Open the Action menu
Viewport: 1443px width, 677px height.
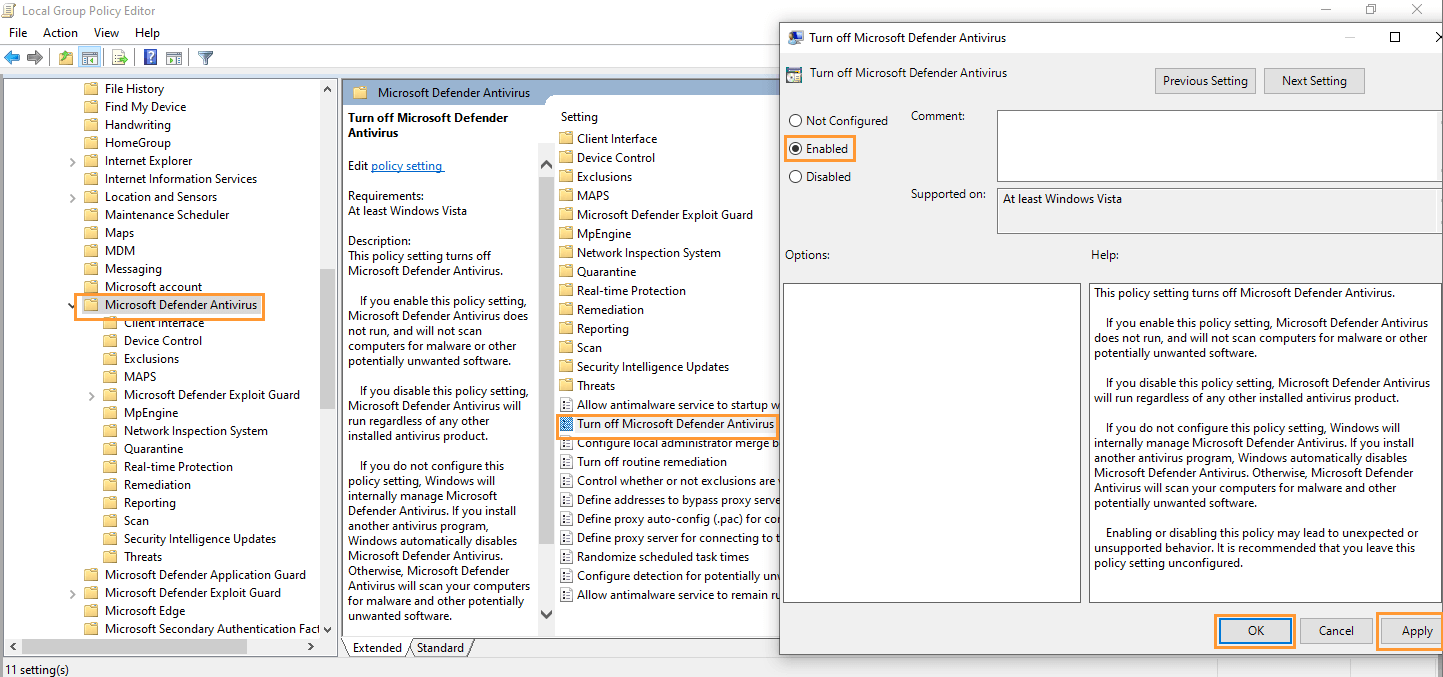click(x=60, y=33)
